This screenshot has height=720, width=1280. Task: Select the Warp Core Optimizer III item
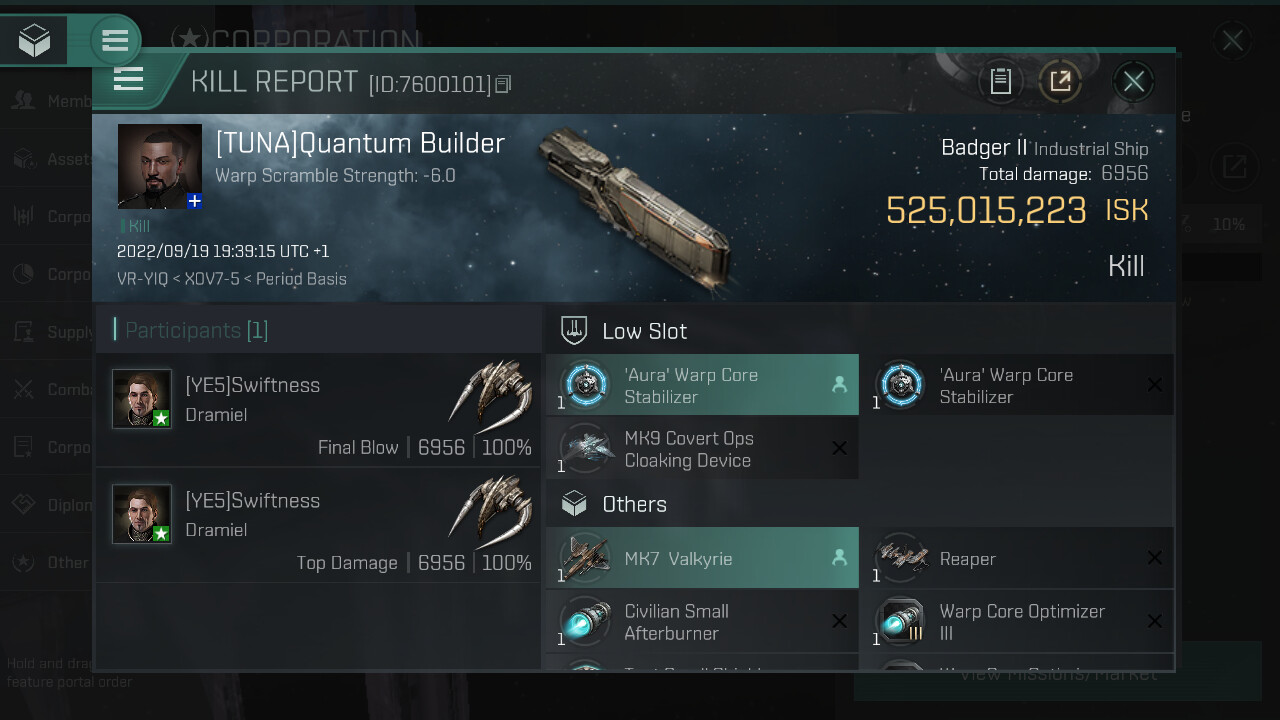(x=1017, y=622)
